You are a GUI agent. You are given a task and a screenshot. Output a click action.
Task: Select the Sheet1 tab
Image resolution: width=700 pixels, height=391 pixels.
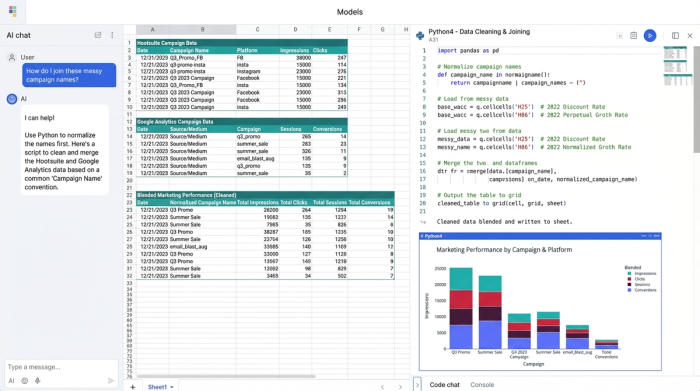point(157,387)
